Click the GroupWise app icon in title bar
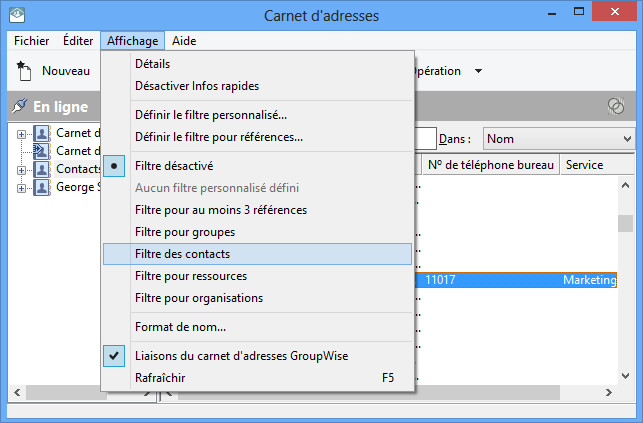This screenshot has width=643, height=423. [x=17, y=15]
